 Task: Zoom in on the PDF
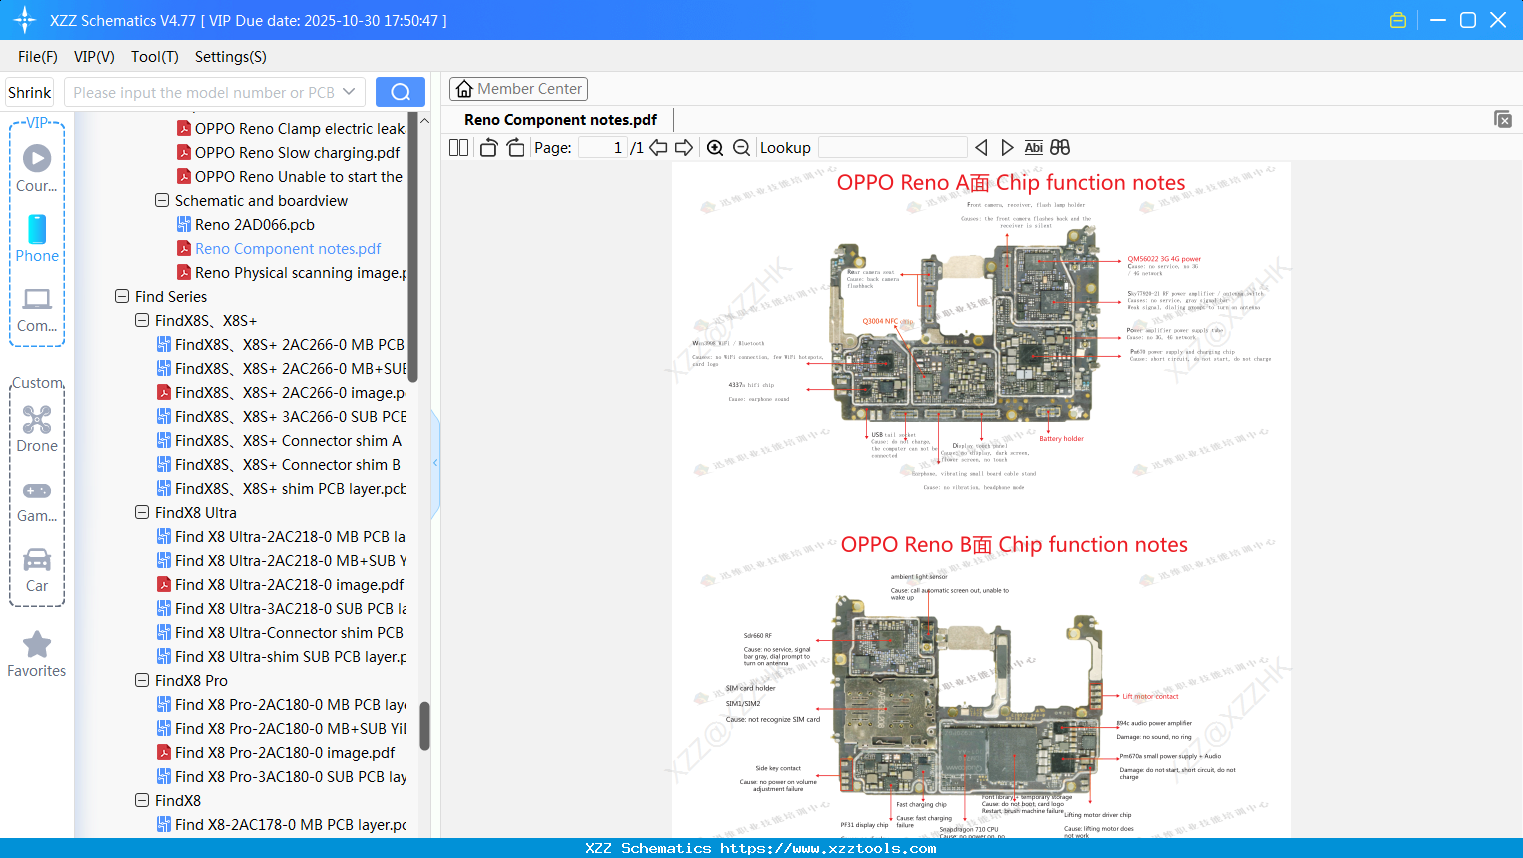(x=715, y=147)
